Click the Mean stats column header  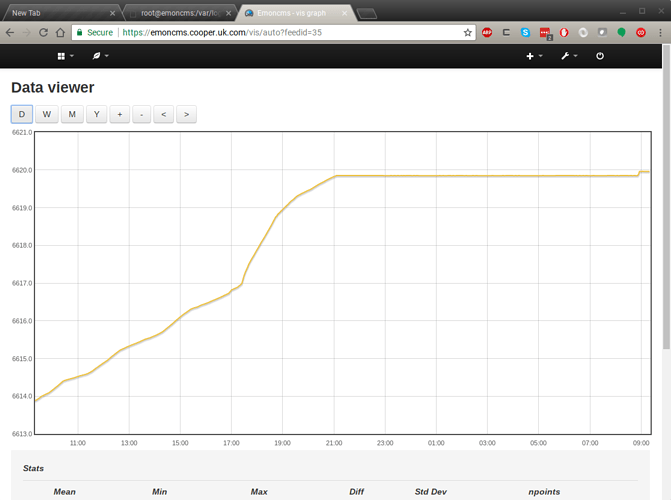click(x=65, y=492)
